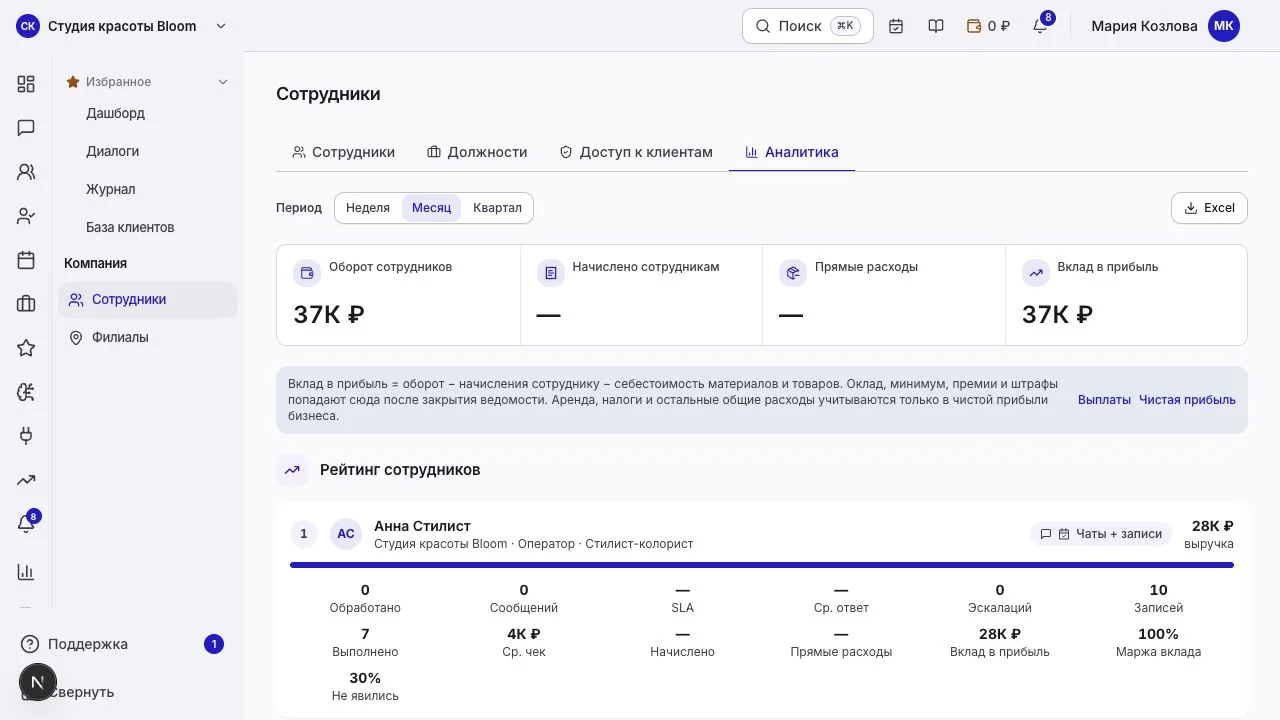
Task: Export analytics with the Excel button
Action: tap(1209, 208)
